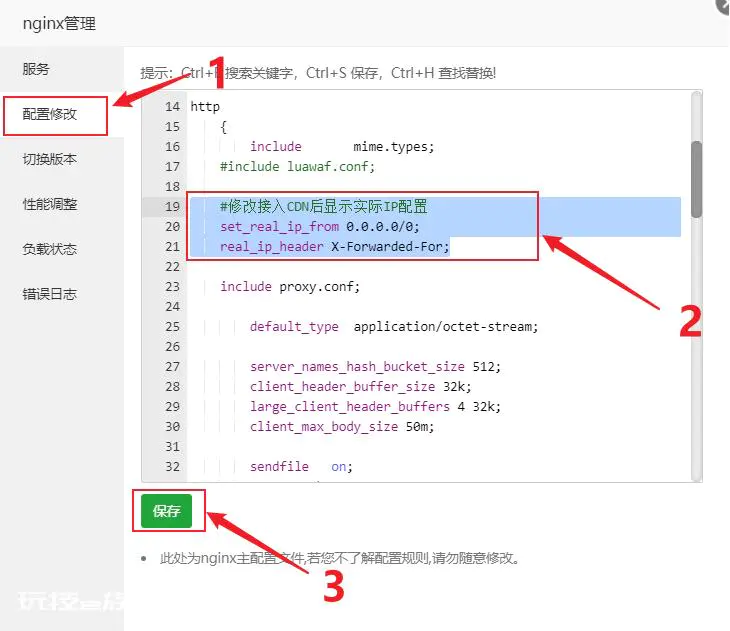Click '#include luawaf.conf;' line
This screenshot has width=730, height=631.
[297, 167]
